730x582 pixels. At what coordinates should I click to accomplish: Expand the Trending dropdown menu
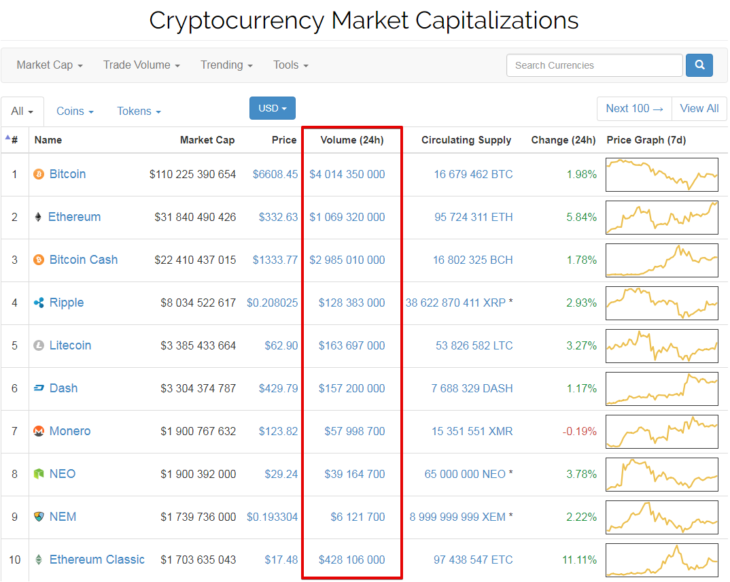[x=227, y=65]
